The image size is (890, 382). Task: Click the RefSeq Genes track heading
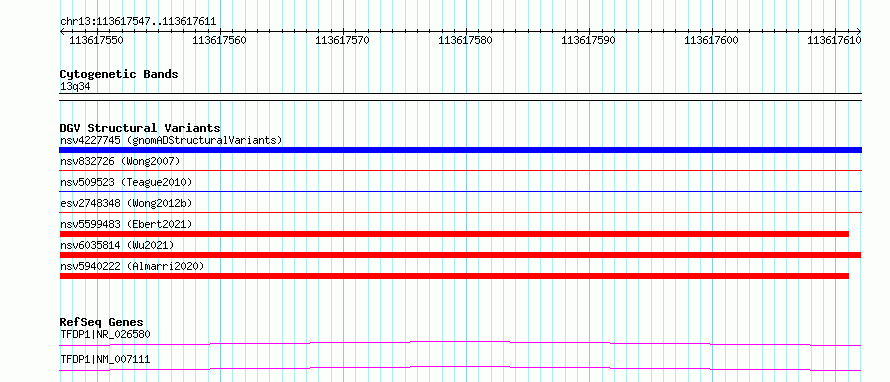coord(102,322)
